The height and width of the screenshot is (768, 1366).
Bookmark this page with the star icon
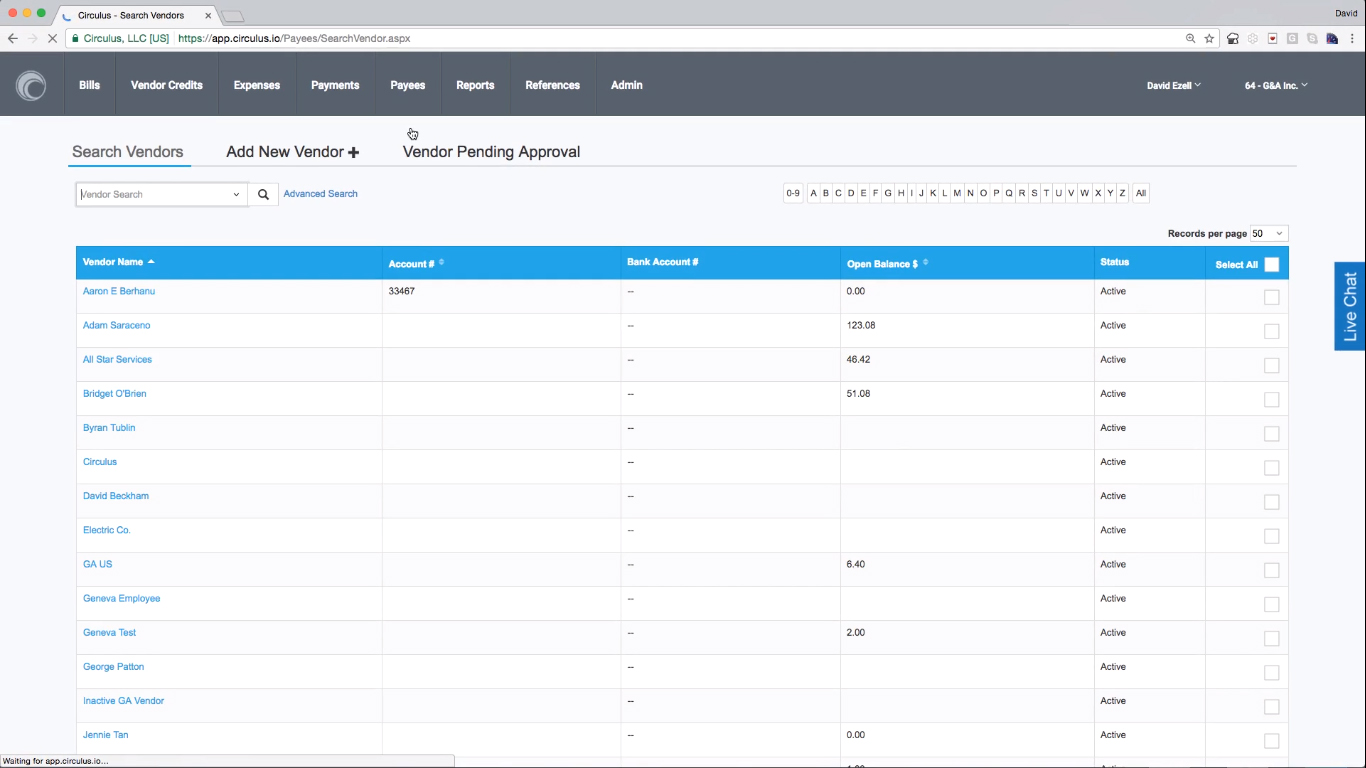tap(1209, 38)
